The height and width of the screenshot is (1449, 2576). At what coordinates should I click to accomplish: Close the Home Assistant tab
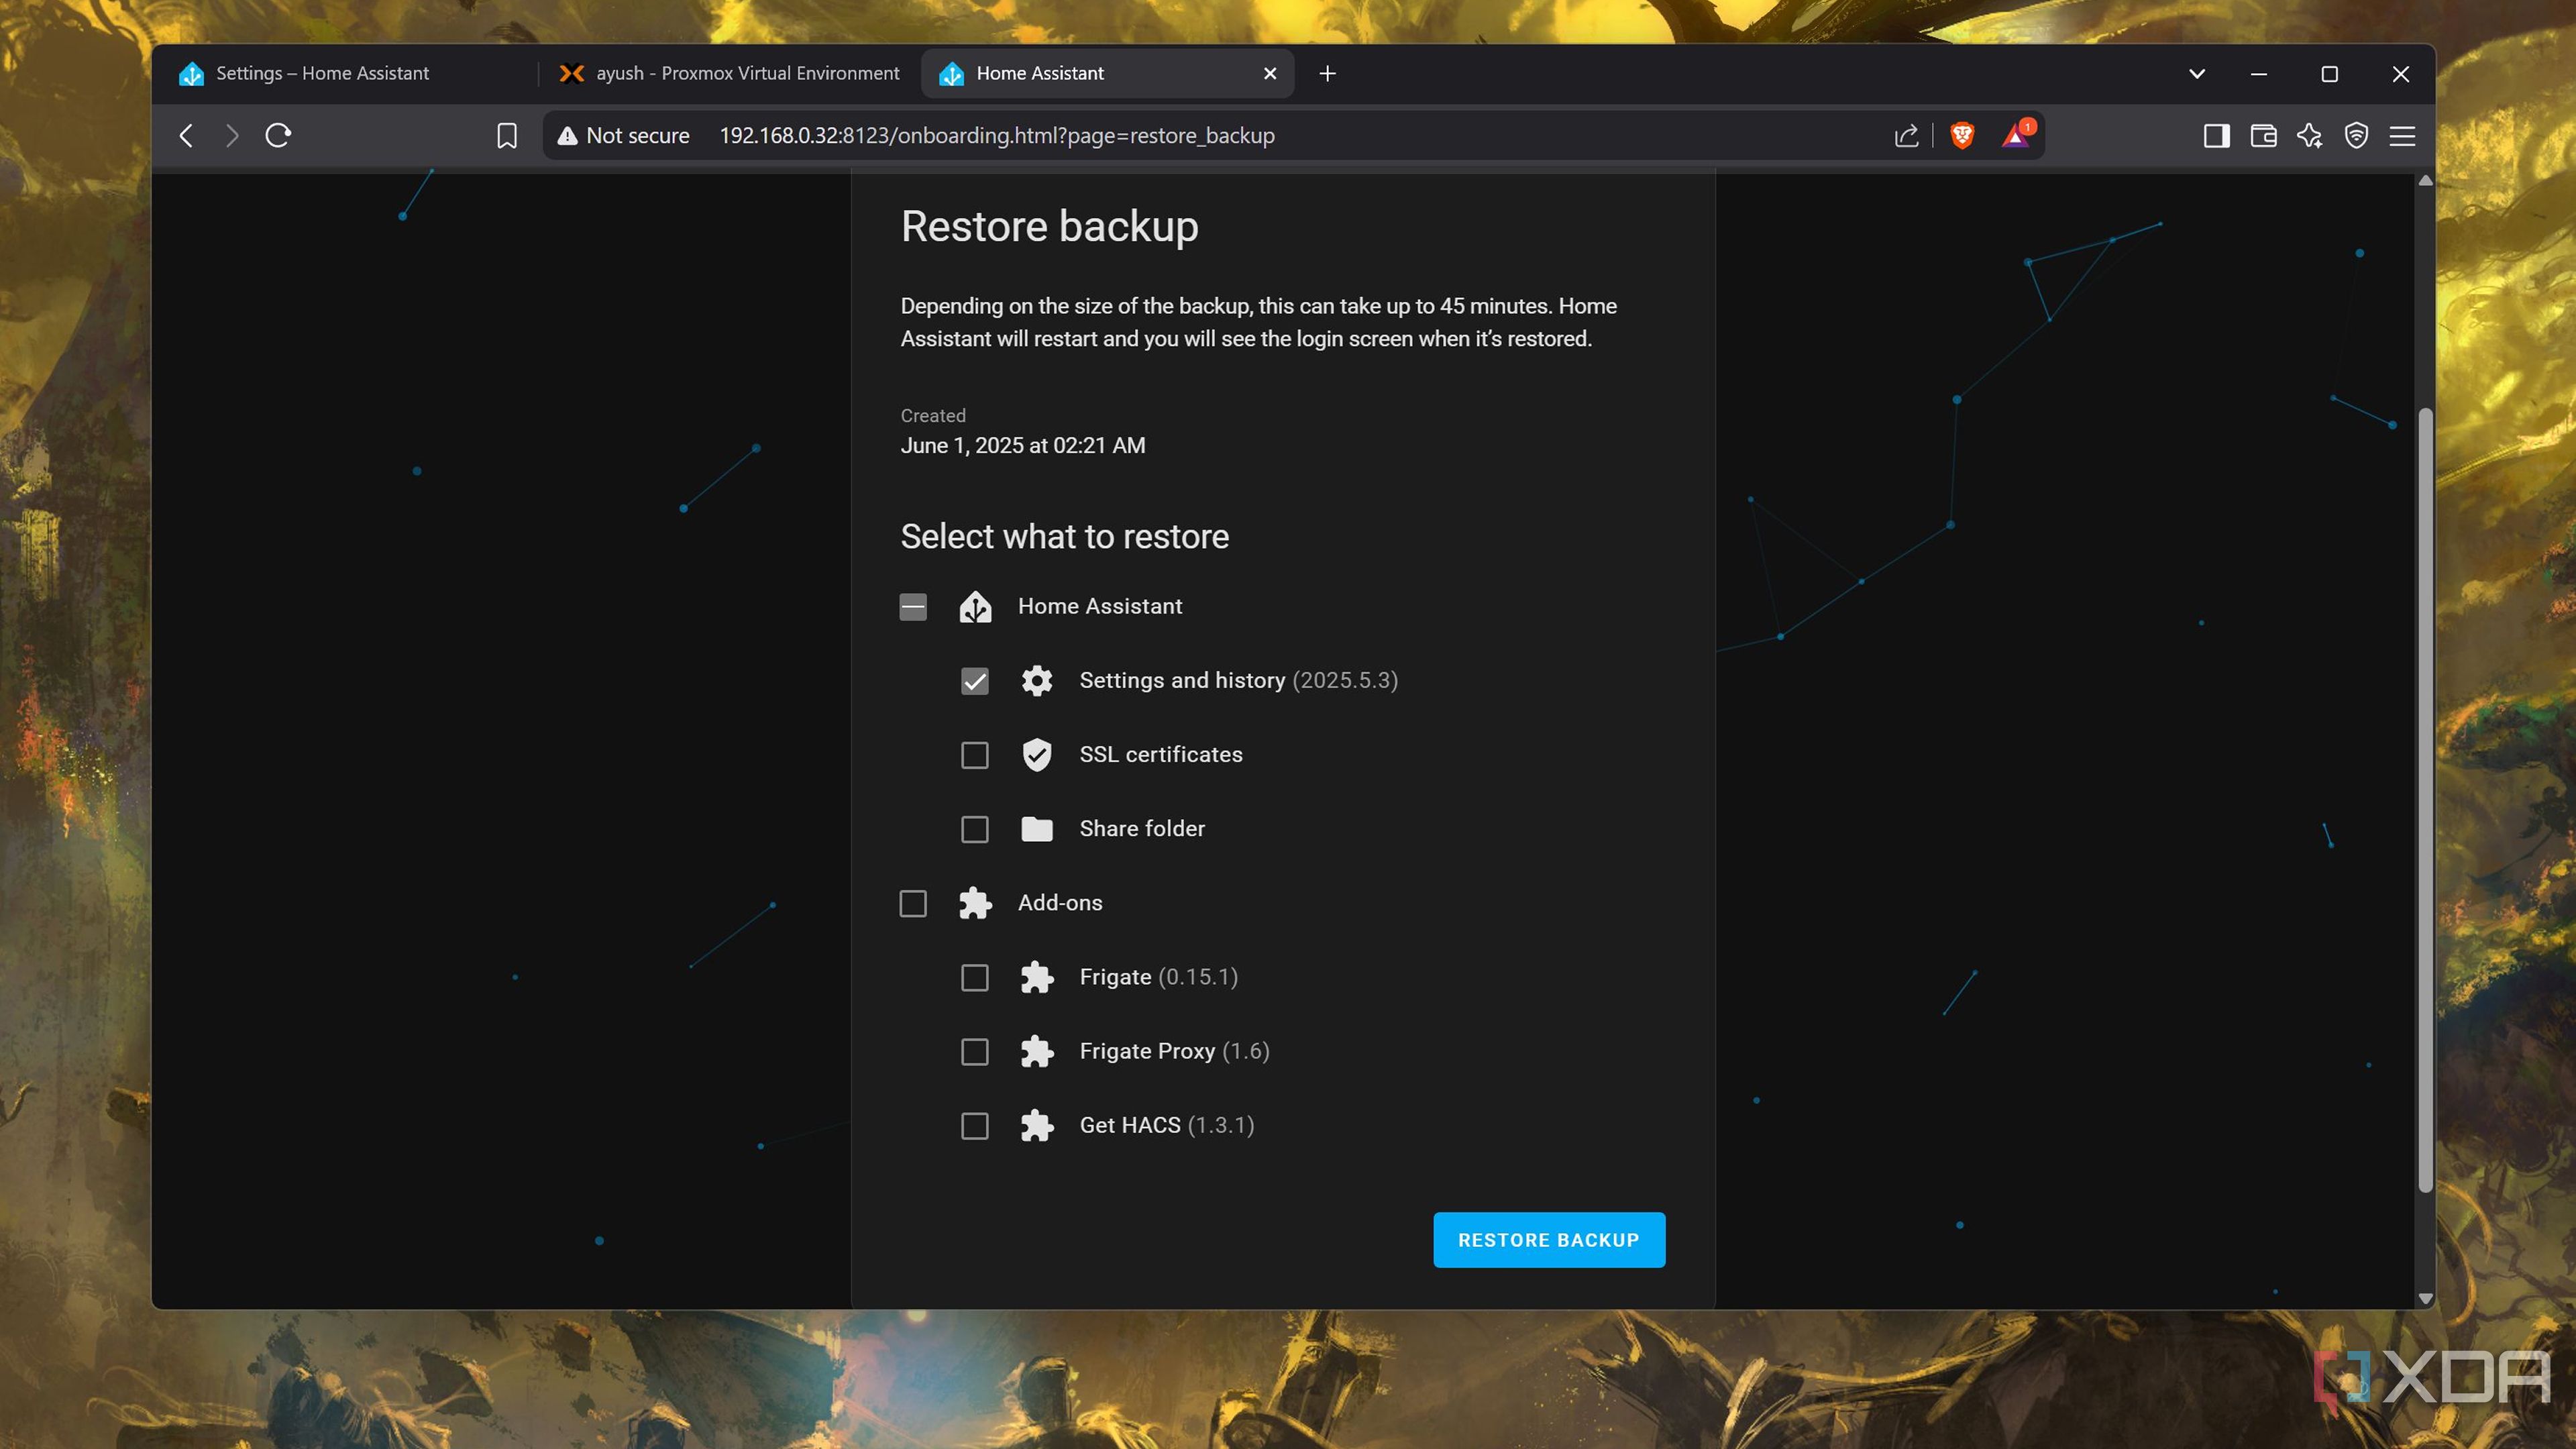pos(1270,74)
